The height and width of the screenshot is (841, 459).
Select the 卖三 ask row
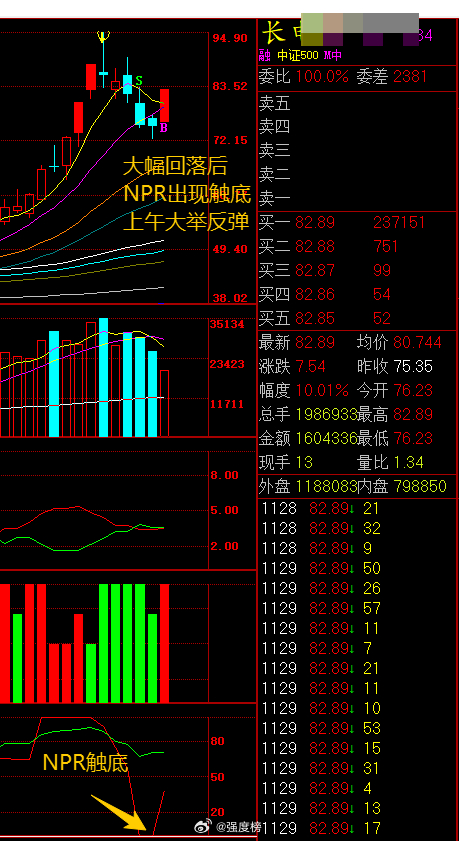(358, 151)
